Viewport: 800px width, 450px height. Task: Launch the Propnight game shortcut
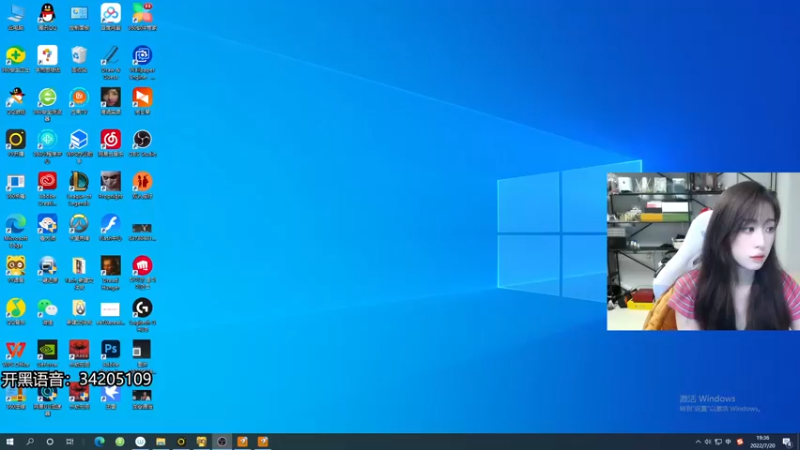(x=111, y=185)
